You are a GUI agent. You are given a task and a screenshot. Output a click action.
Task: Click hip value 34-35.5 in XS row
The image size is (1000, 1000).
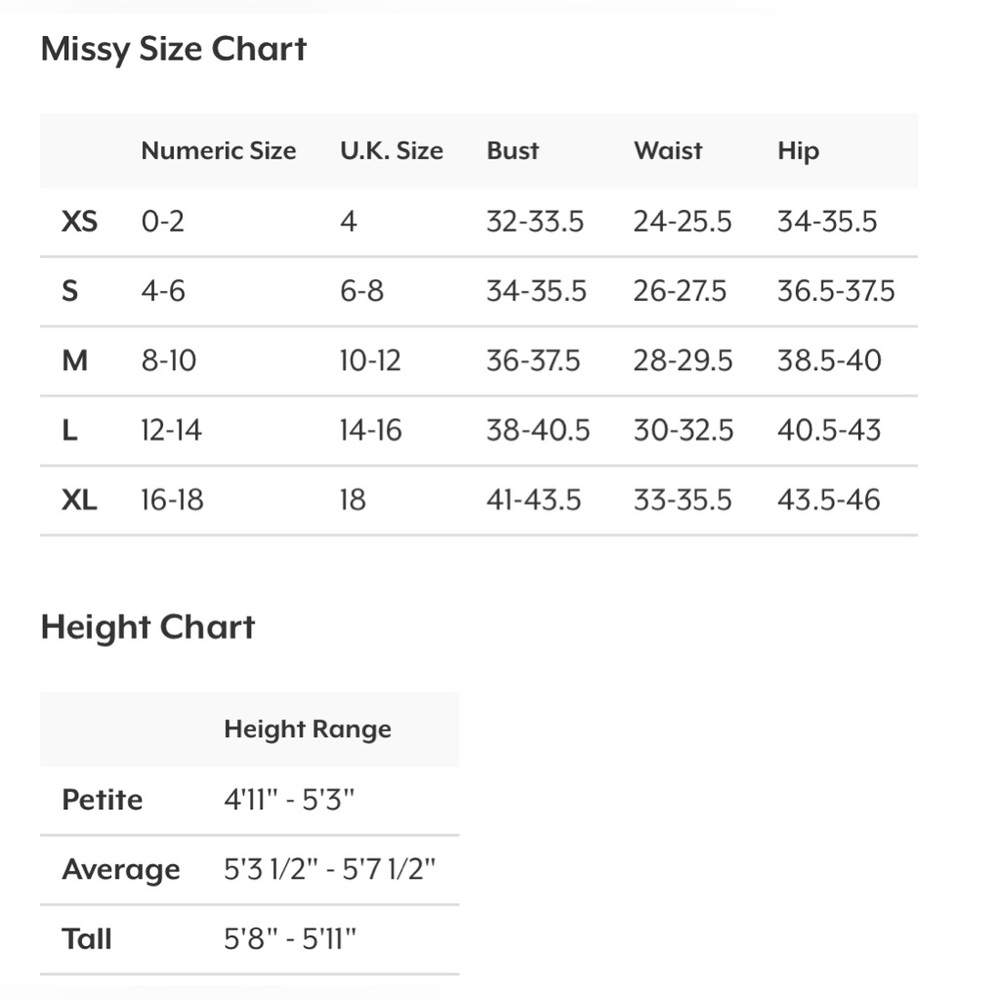tap(827, 222)
